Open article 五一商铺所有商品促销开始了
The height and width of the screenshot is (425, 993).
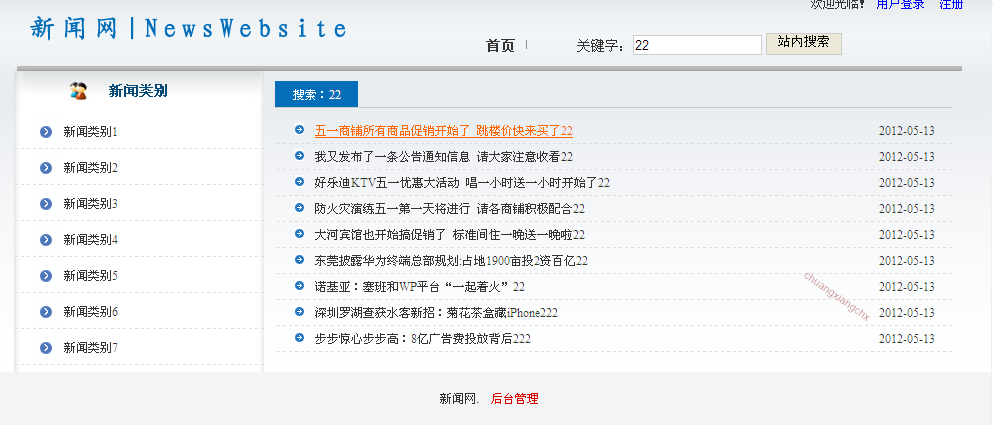click(x=443, y=131)
